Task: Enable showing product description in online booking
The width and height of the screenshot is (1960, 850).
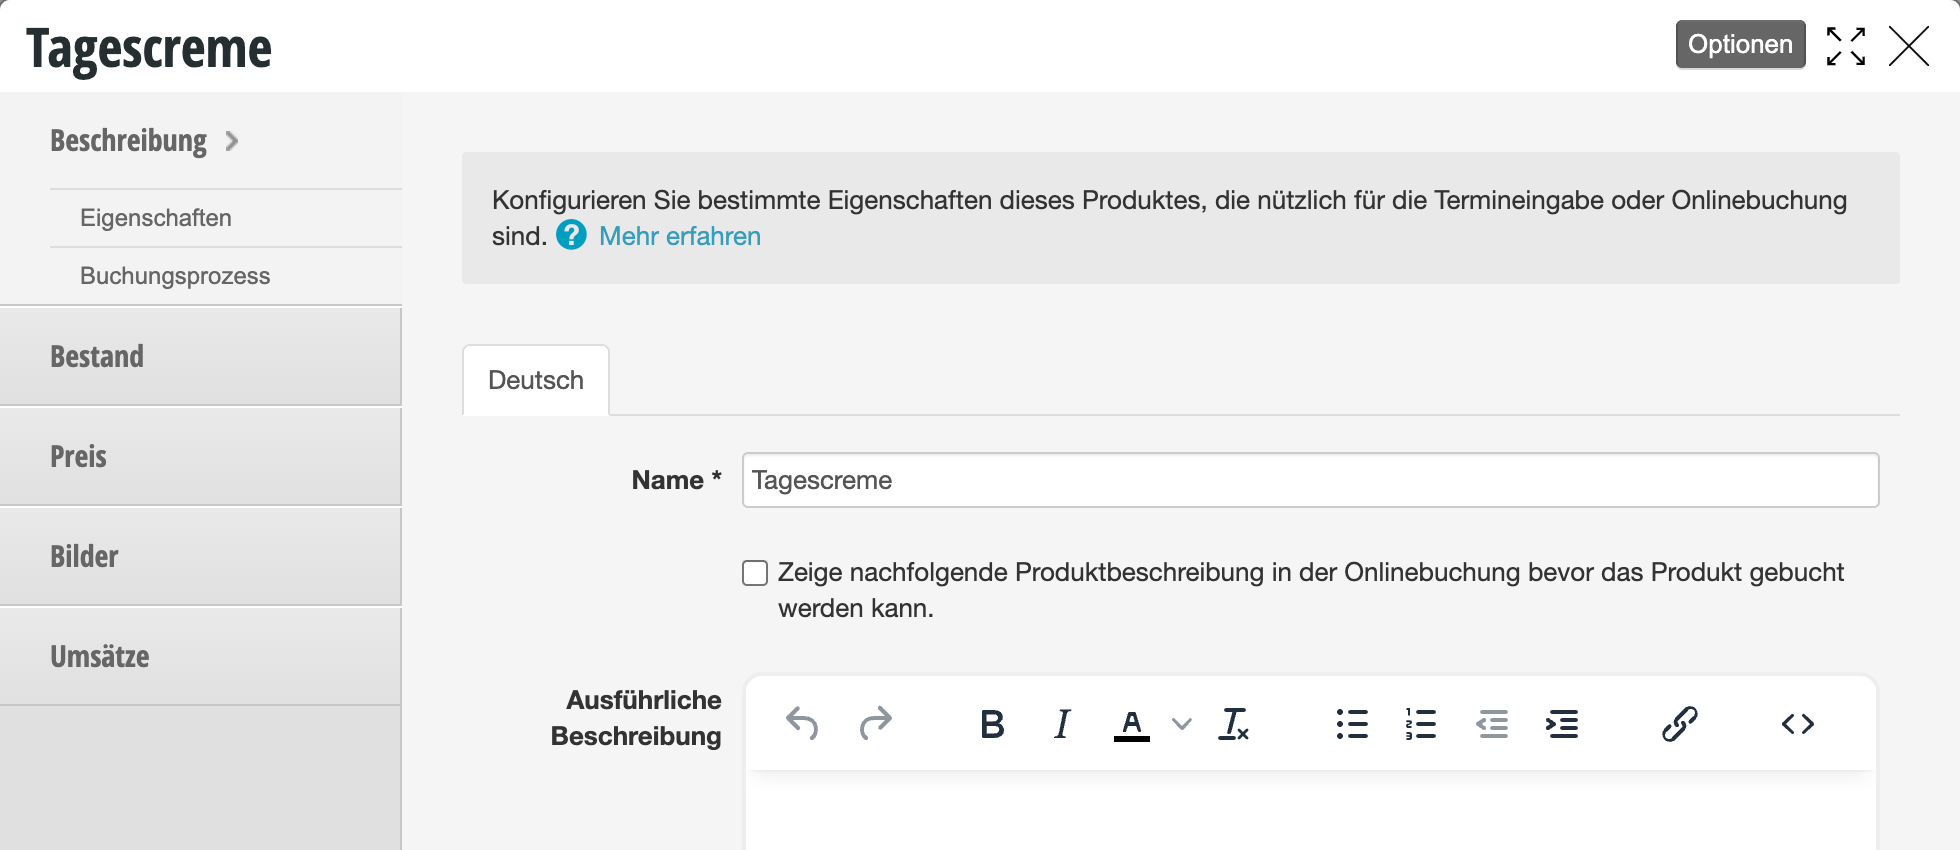Action: tap(755, 572)
